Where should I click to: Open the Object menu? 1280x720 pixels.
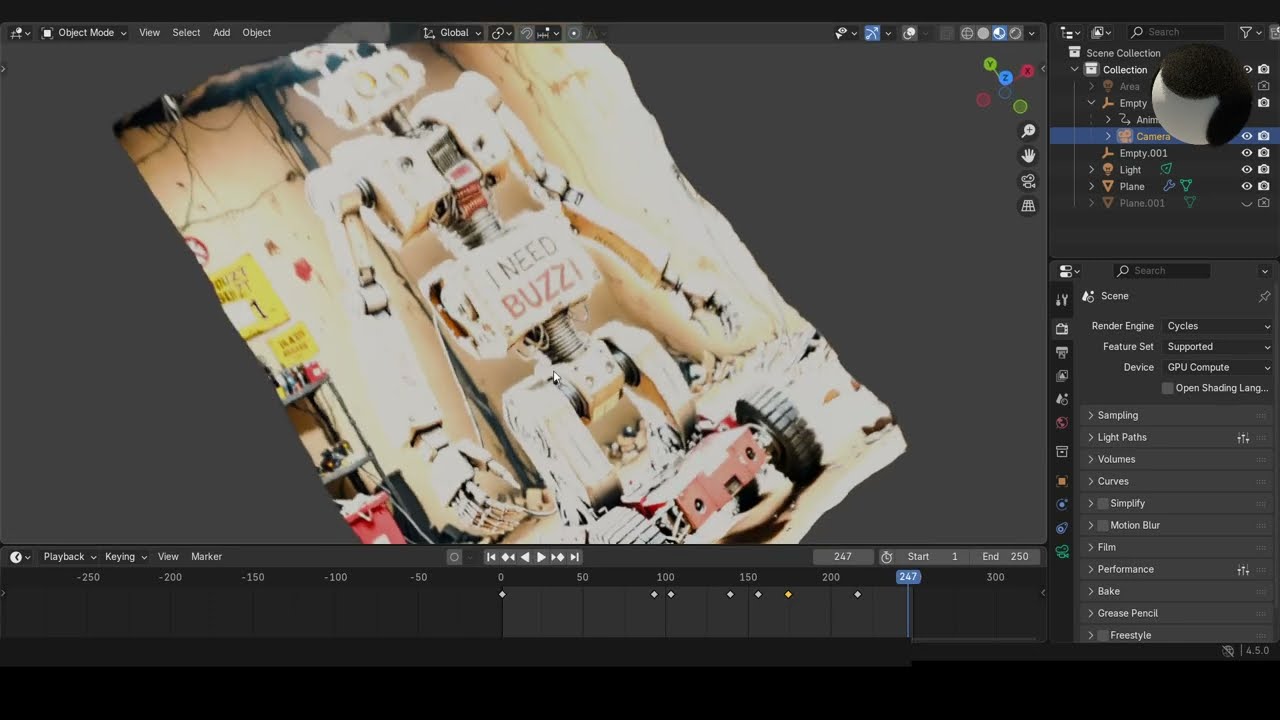[x=256, y=33]
